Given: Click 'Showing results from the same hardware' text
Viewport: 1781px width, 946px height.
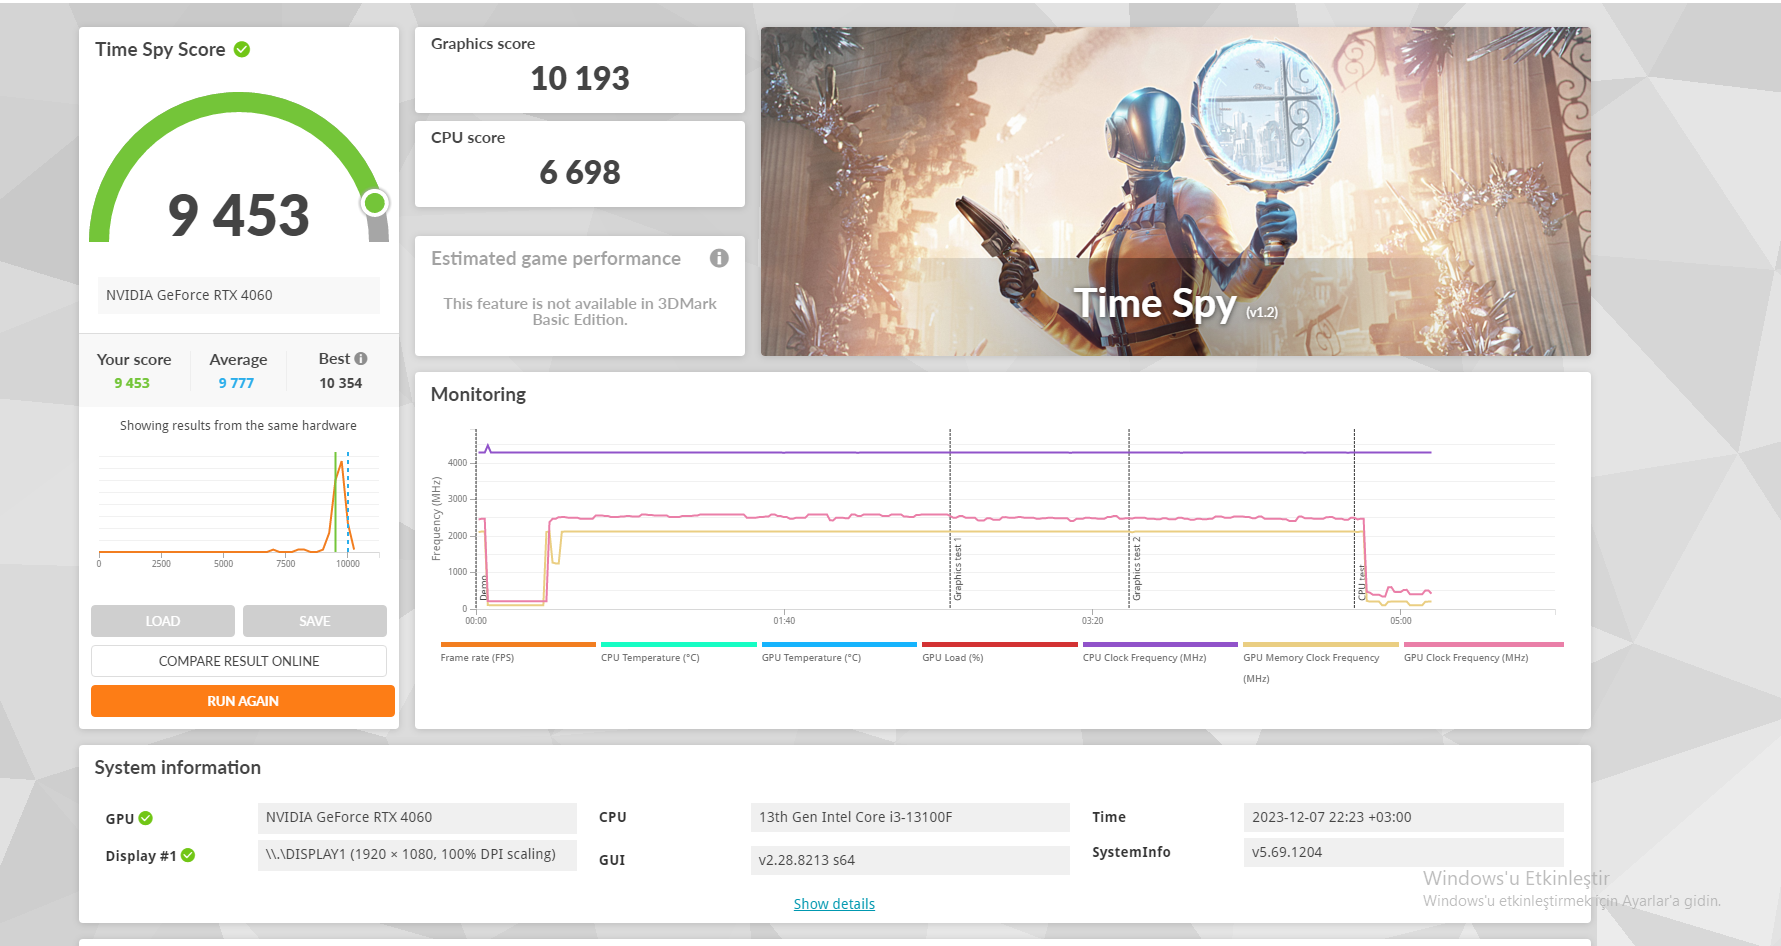Looking at the screenshot, I should coord(238,425).
